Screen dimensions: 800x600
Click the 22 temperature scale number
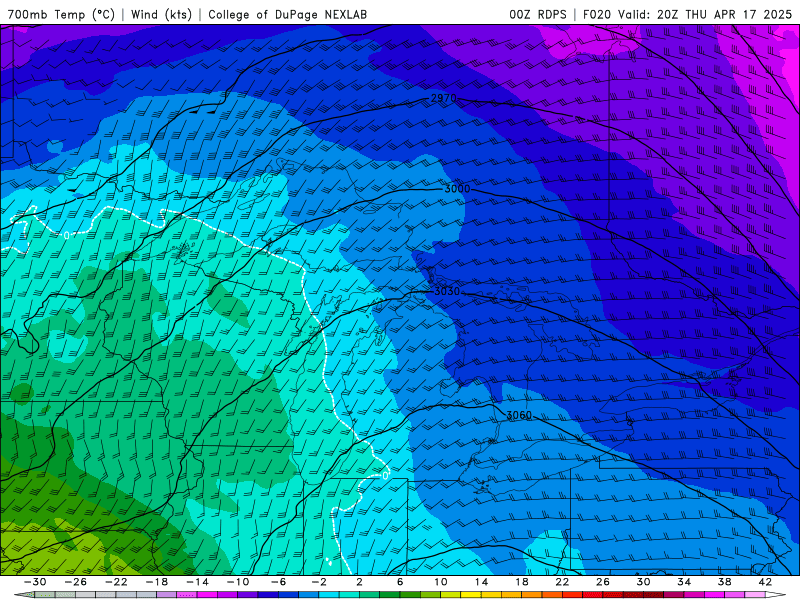562,582
